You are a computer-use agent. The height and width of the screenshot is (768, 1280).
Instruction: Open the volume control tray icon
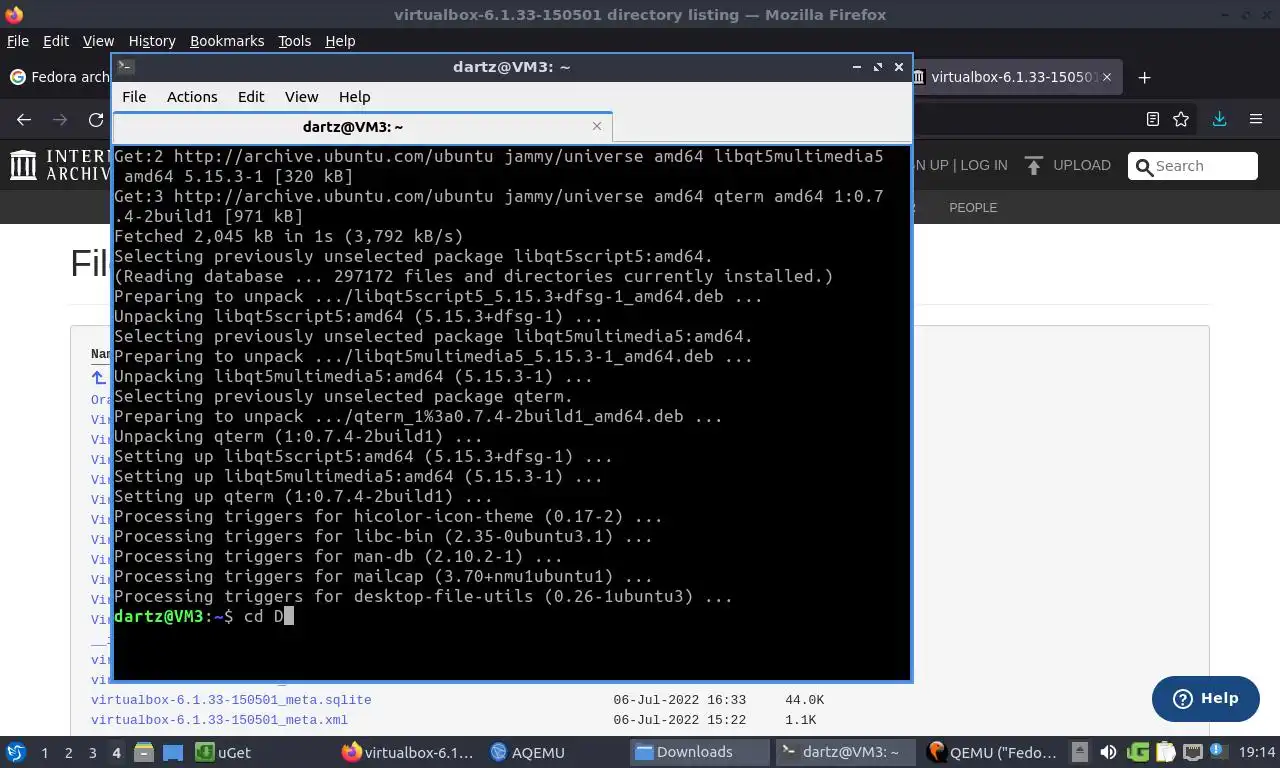1108,752
